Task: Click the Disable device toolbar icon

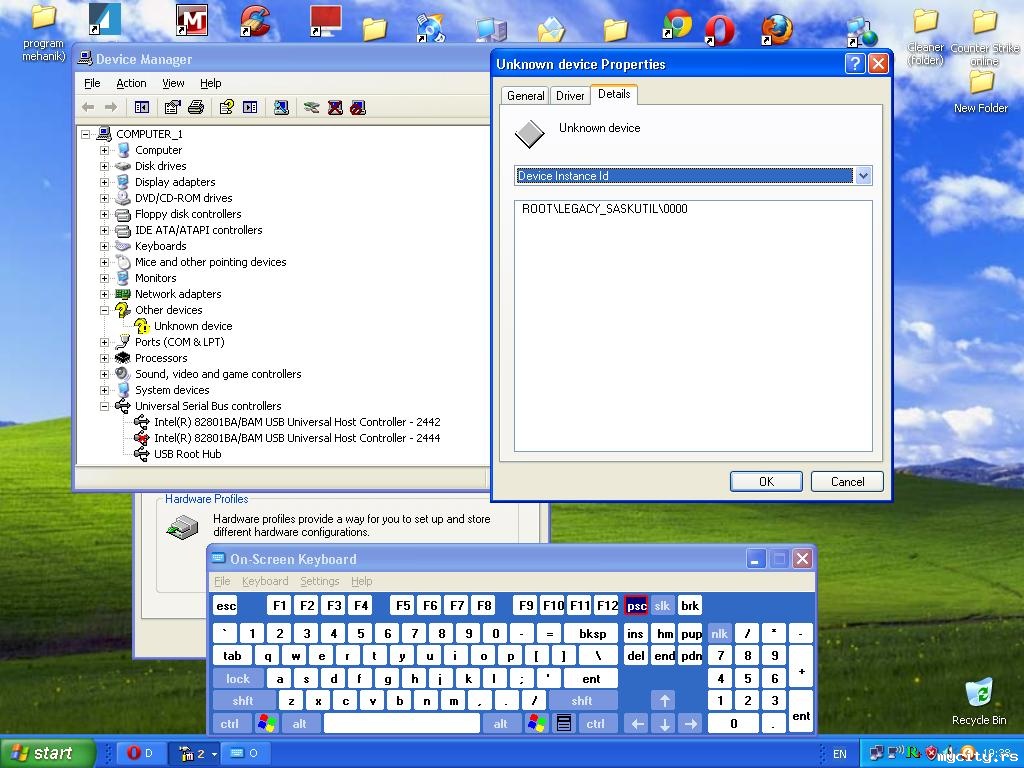Action: (x=358, y=107)
